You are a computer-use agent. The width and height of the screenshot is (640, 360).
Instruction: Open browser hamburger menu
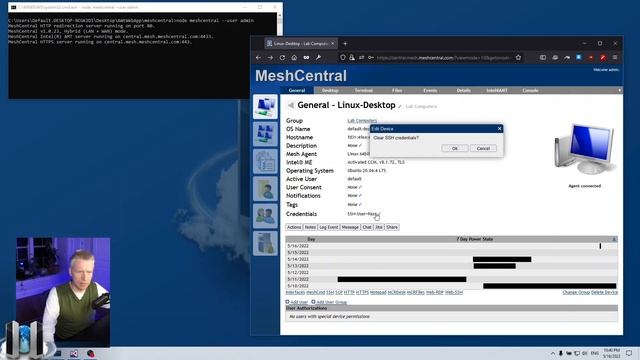tap(615, 58)
